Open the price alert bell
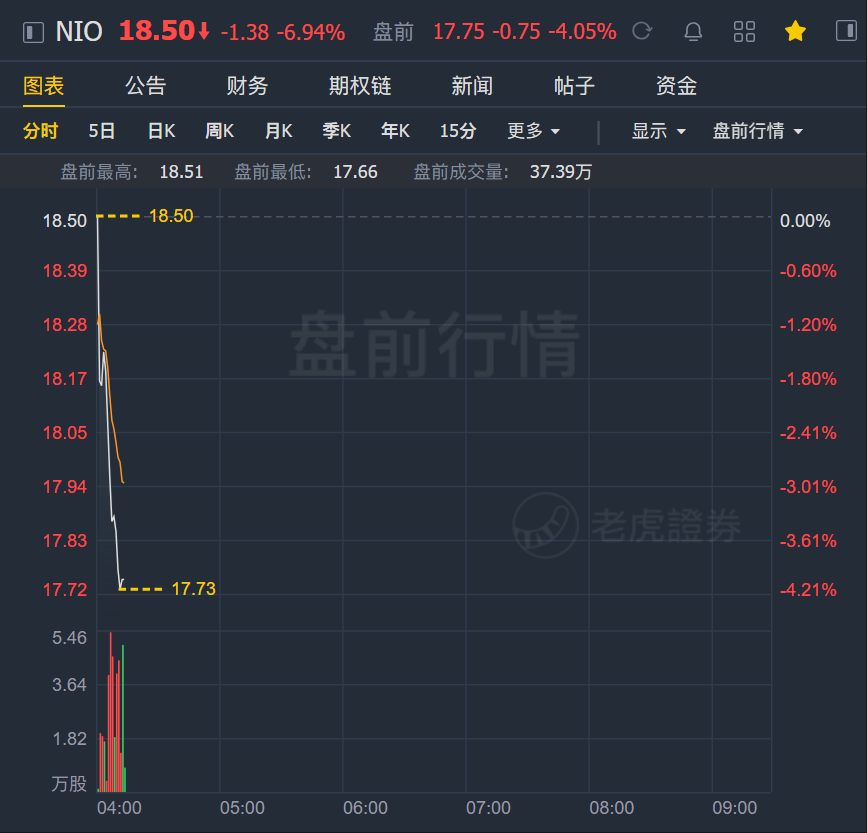Image resolution: width=867 pixels, height=833 pixels. coord(693,32)
